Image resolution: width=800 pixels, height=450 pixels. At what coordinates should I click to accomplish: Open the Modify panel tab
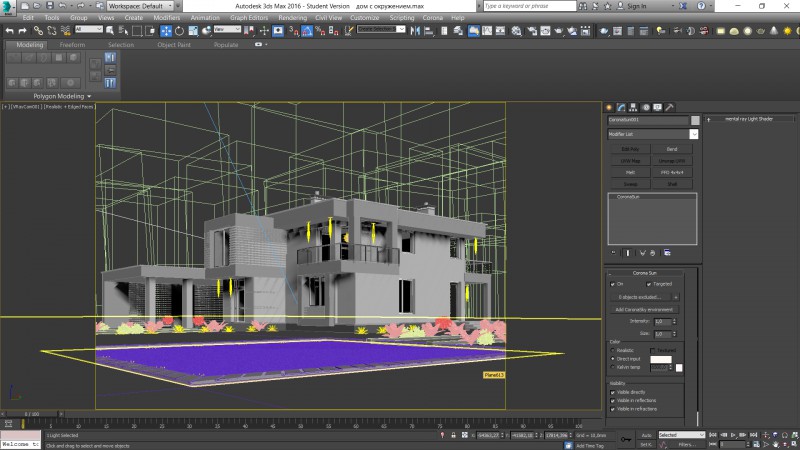tap(621, 107)
